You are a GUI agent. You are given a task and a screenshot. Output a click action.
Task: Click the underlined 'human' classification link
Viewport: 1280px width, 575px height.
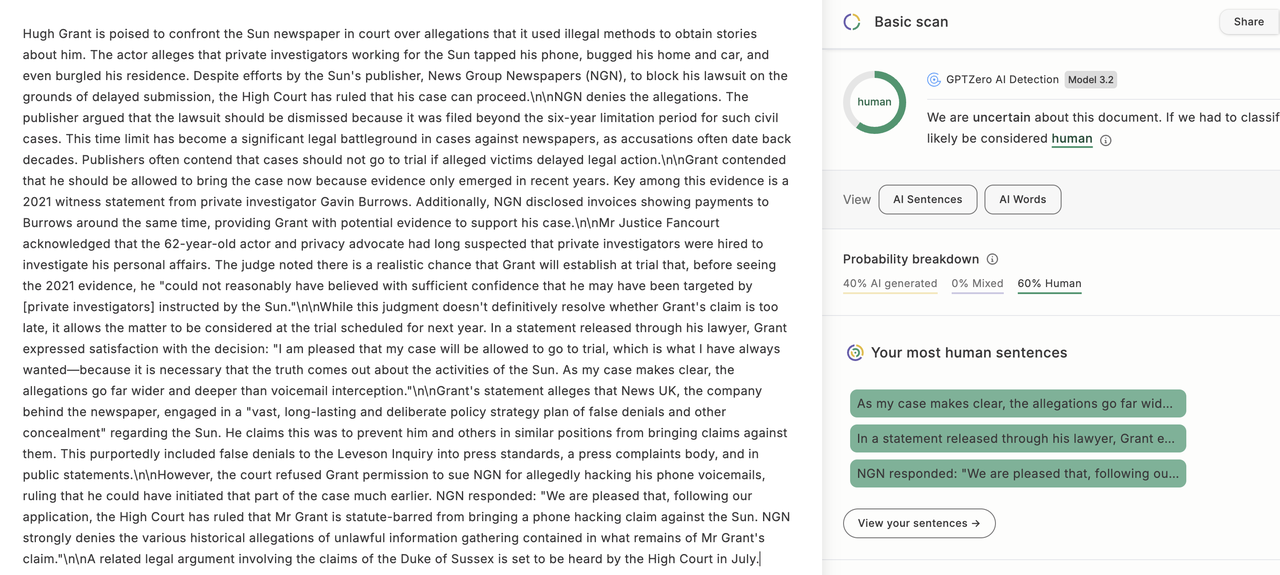[x=1072, y=139]
